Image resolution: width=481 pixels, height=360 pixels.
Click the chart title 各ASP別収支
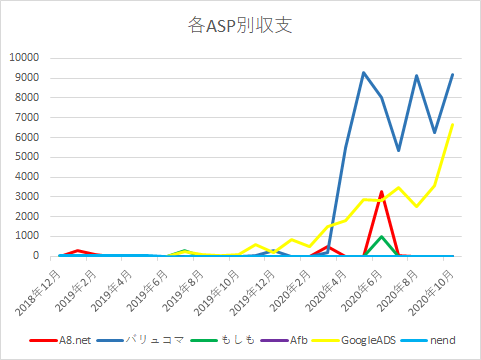[x=240, y=25]
